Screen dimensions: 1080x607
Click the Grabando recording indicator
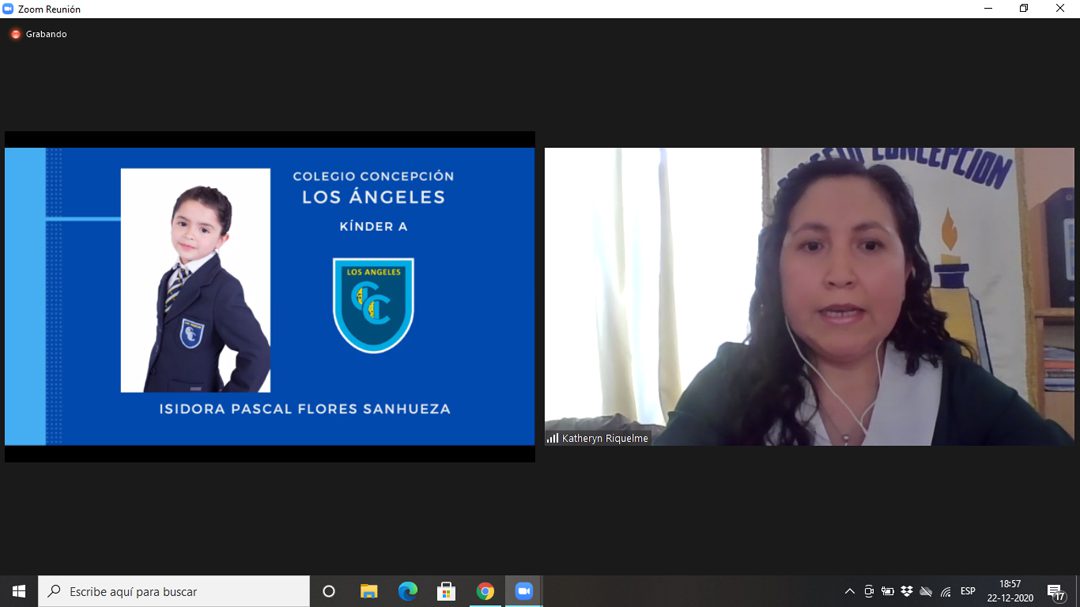click(x=39, y=34)
